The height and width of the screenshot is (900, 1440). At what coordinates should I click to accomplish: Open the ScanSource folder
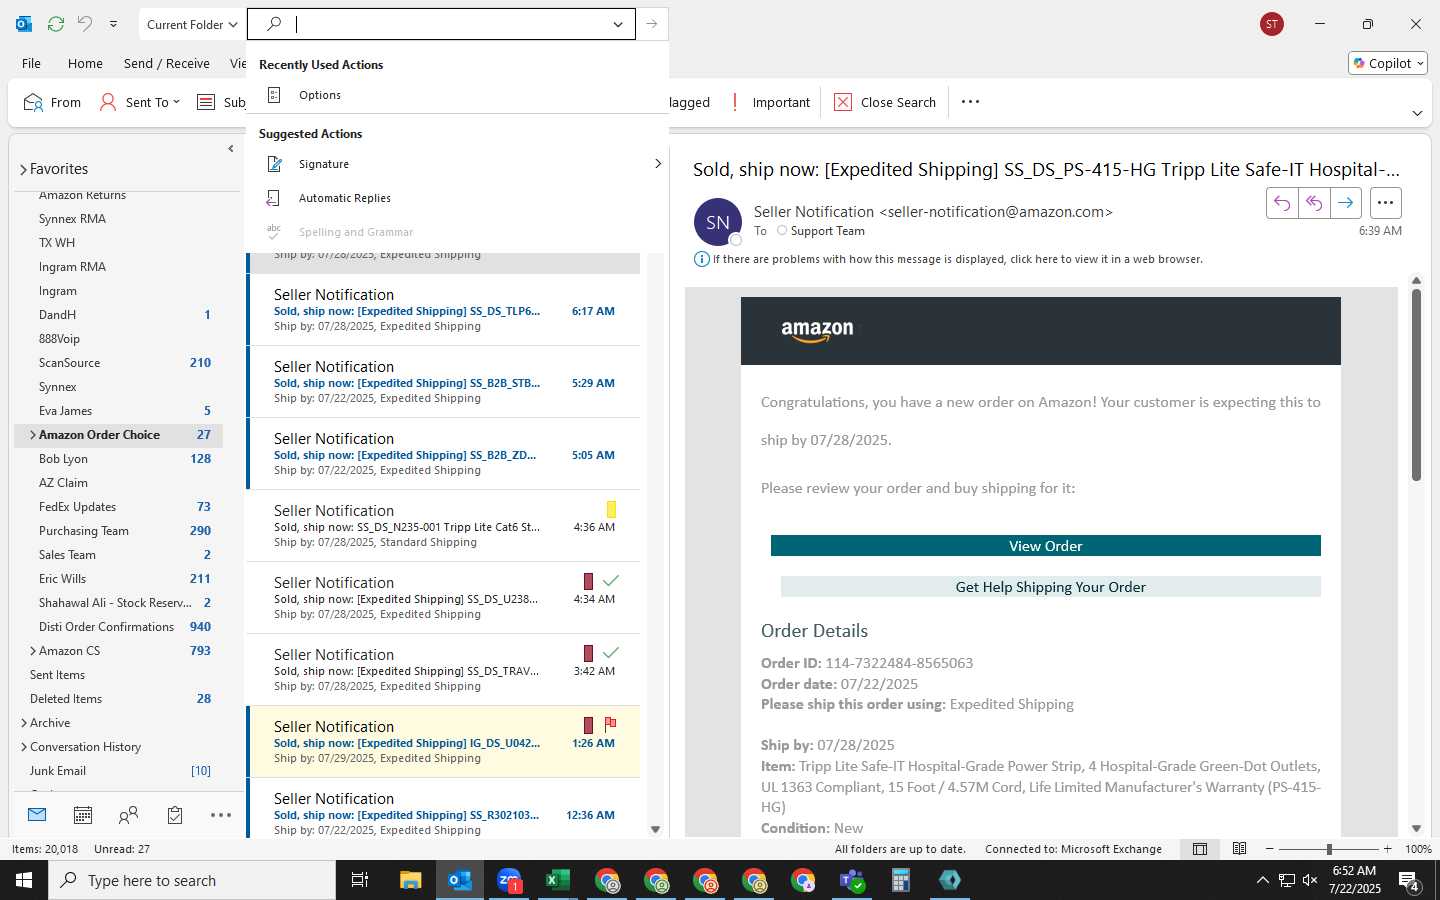click(x=69, y=363)
